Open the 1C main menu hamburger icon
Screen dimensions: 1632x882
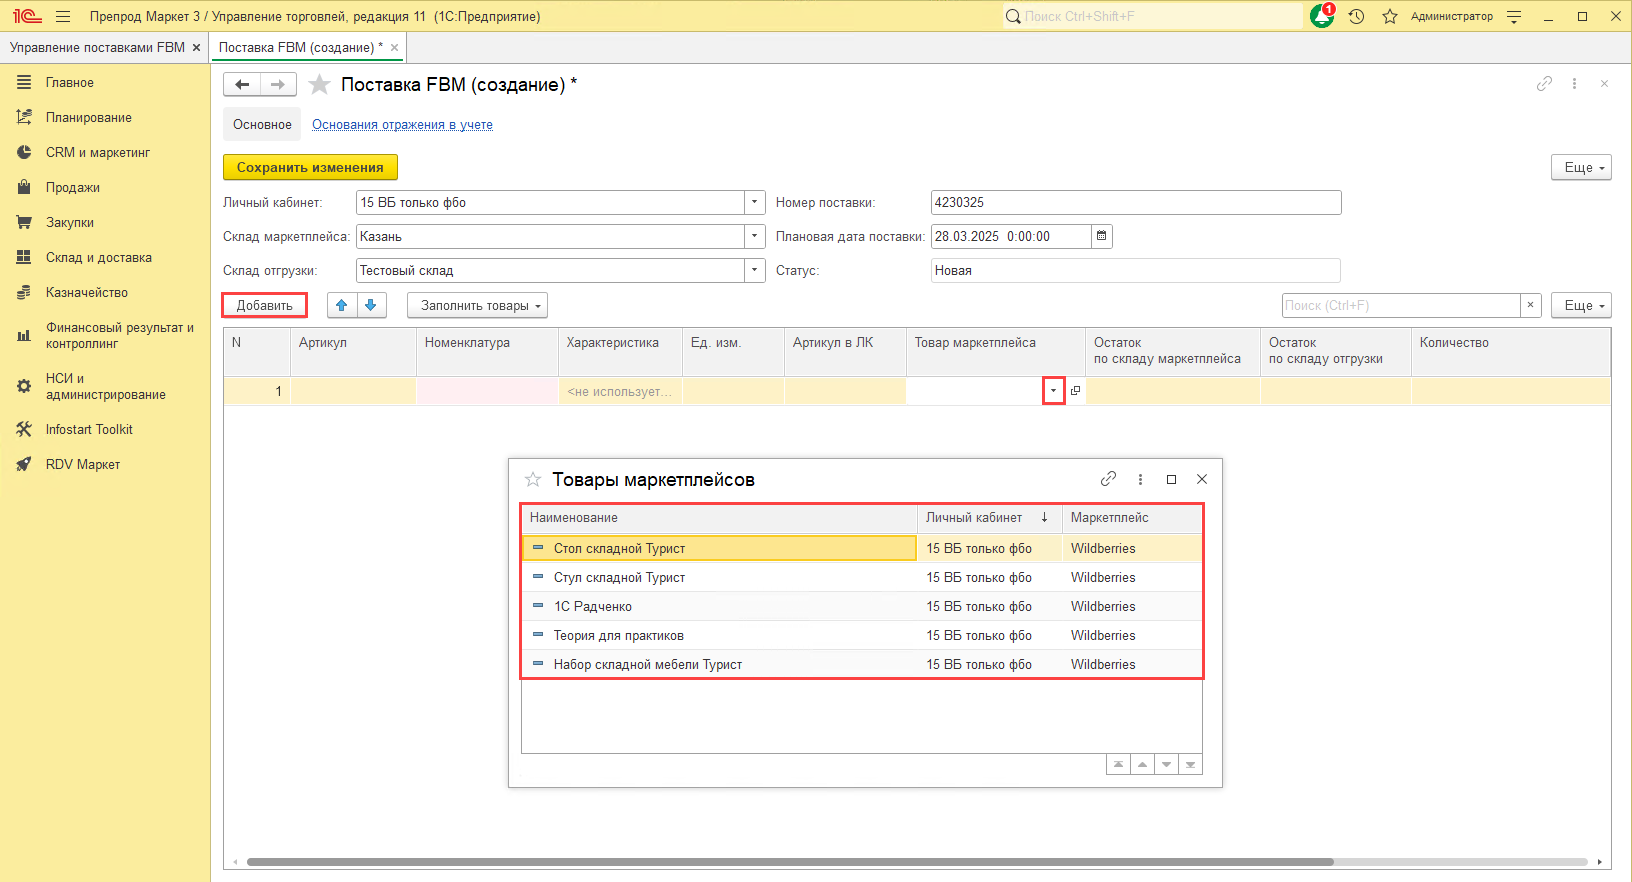click(63, 16)
